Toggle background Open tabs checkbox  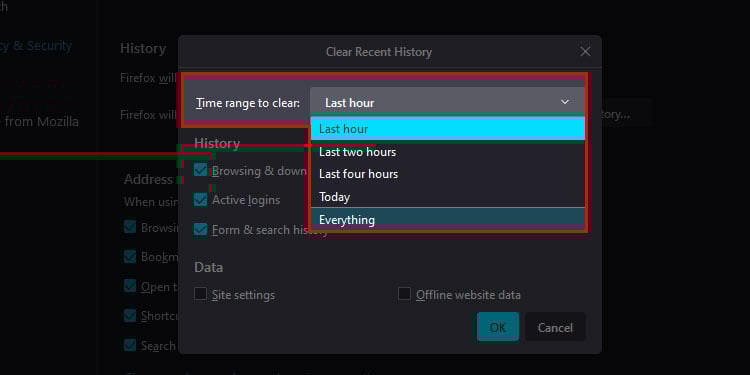point(130,286)
